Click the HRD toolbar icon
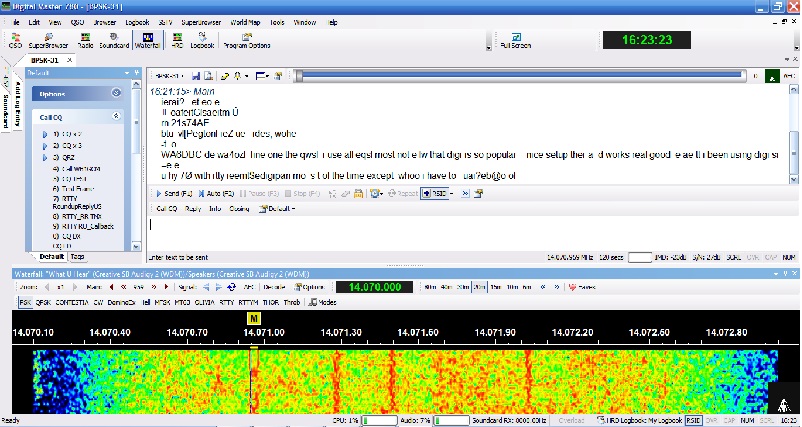 point(177,40)
